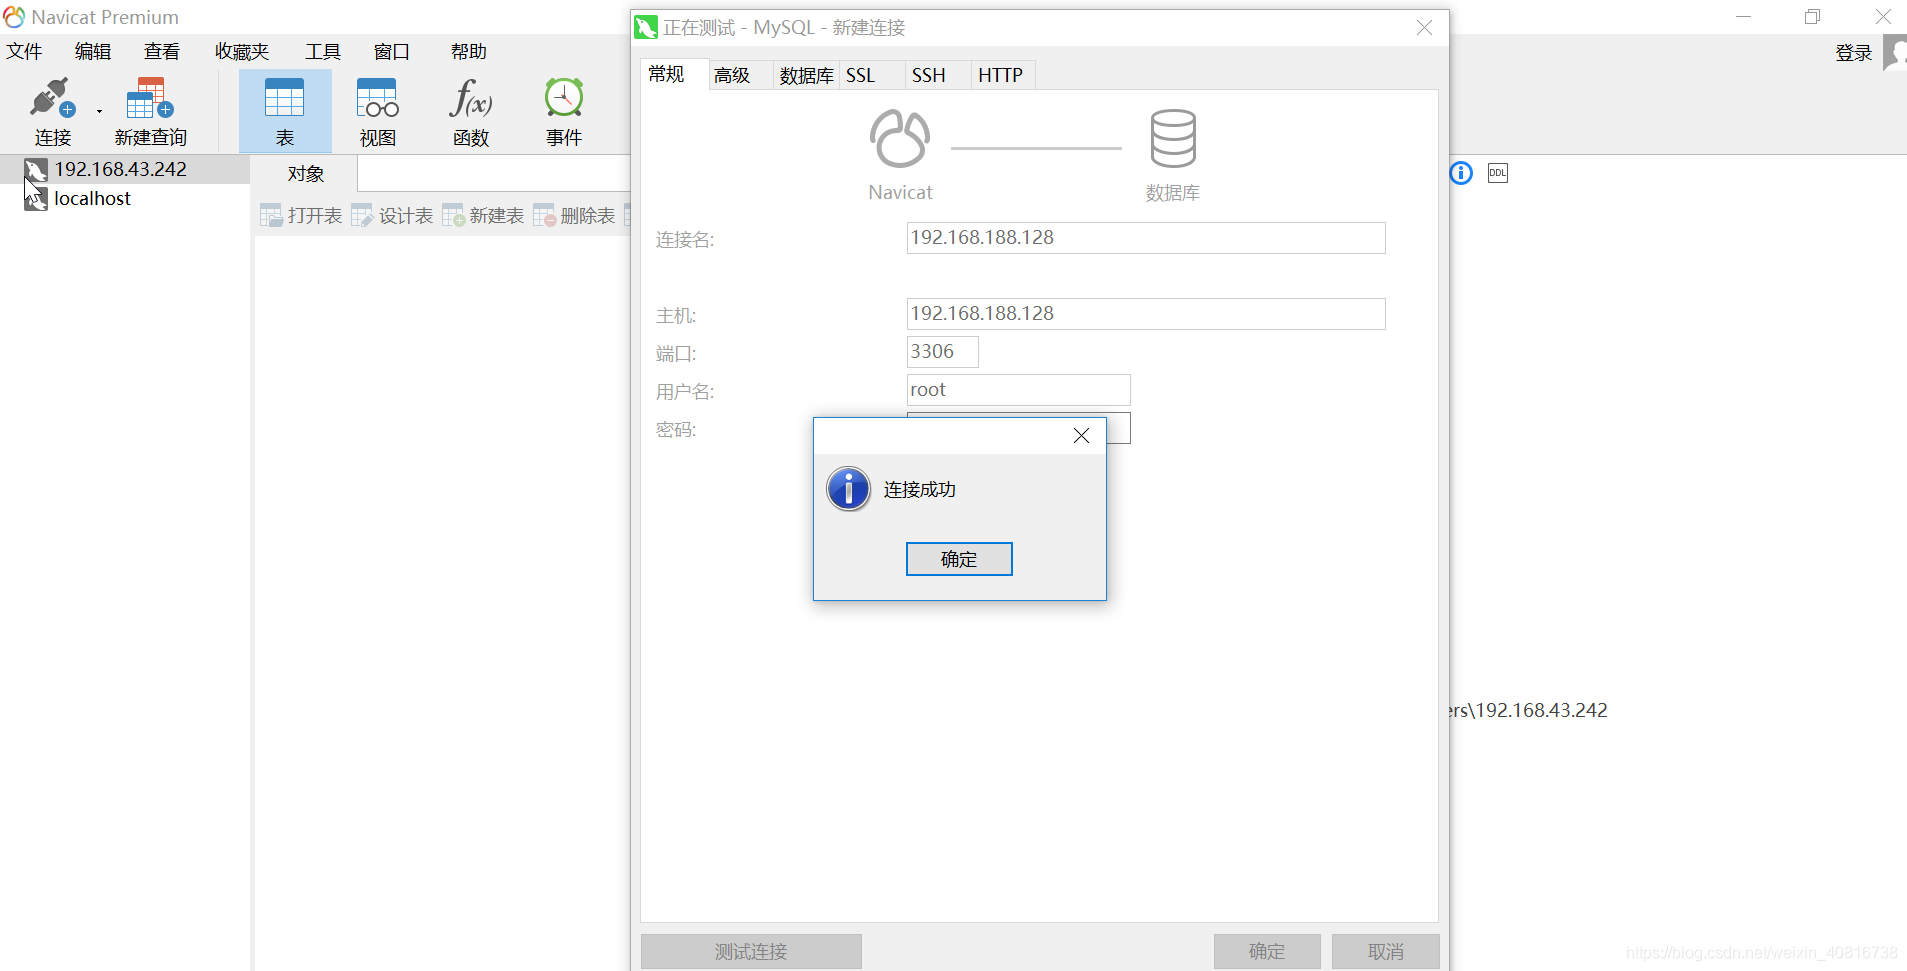
Task: Select the Function (函数) toolbar icon
Action: [x=470, y=110]
